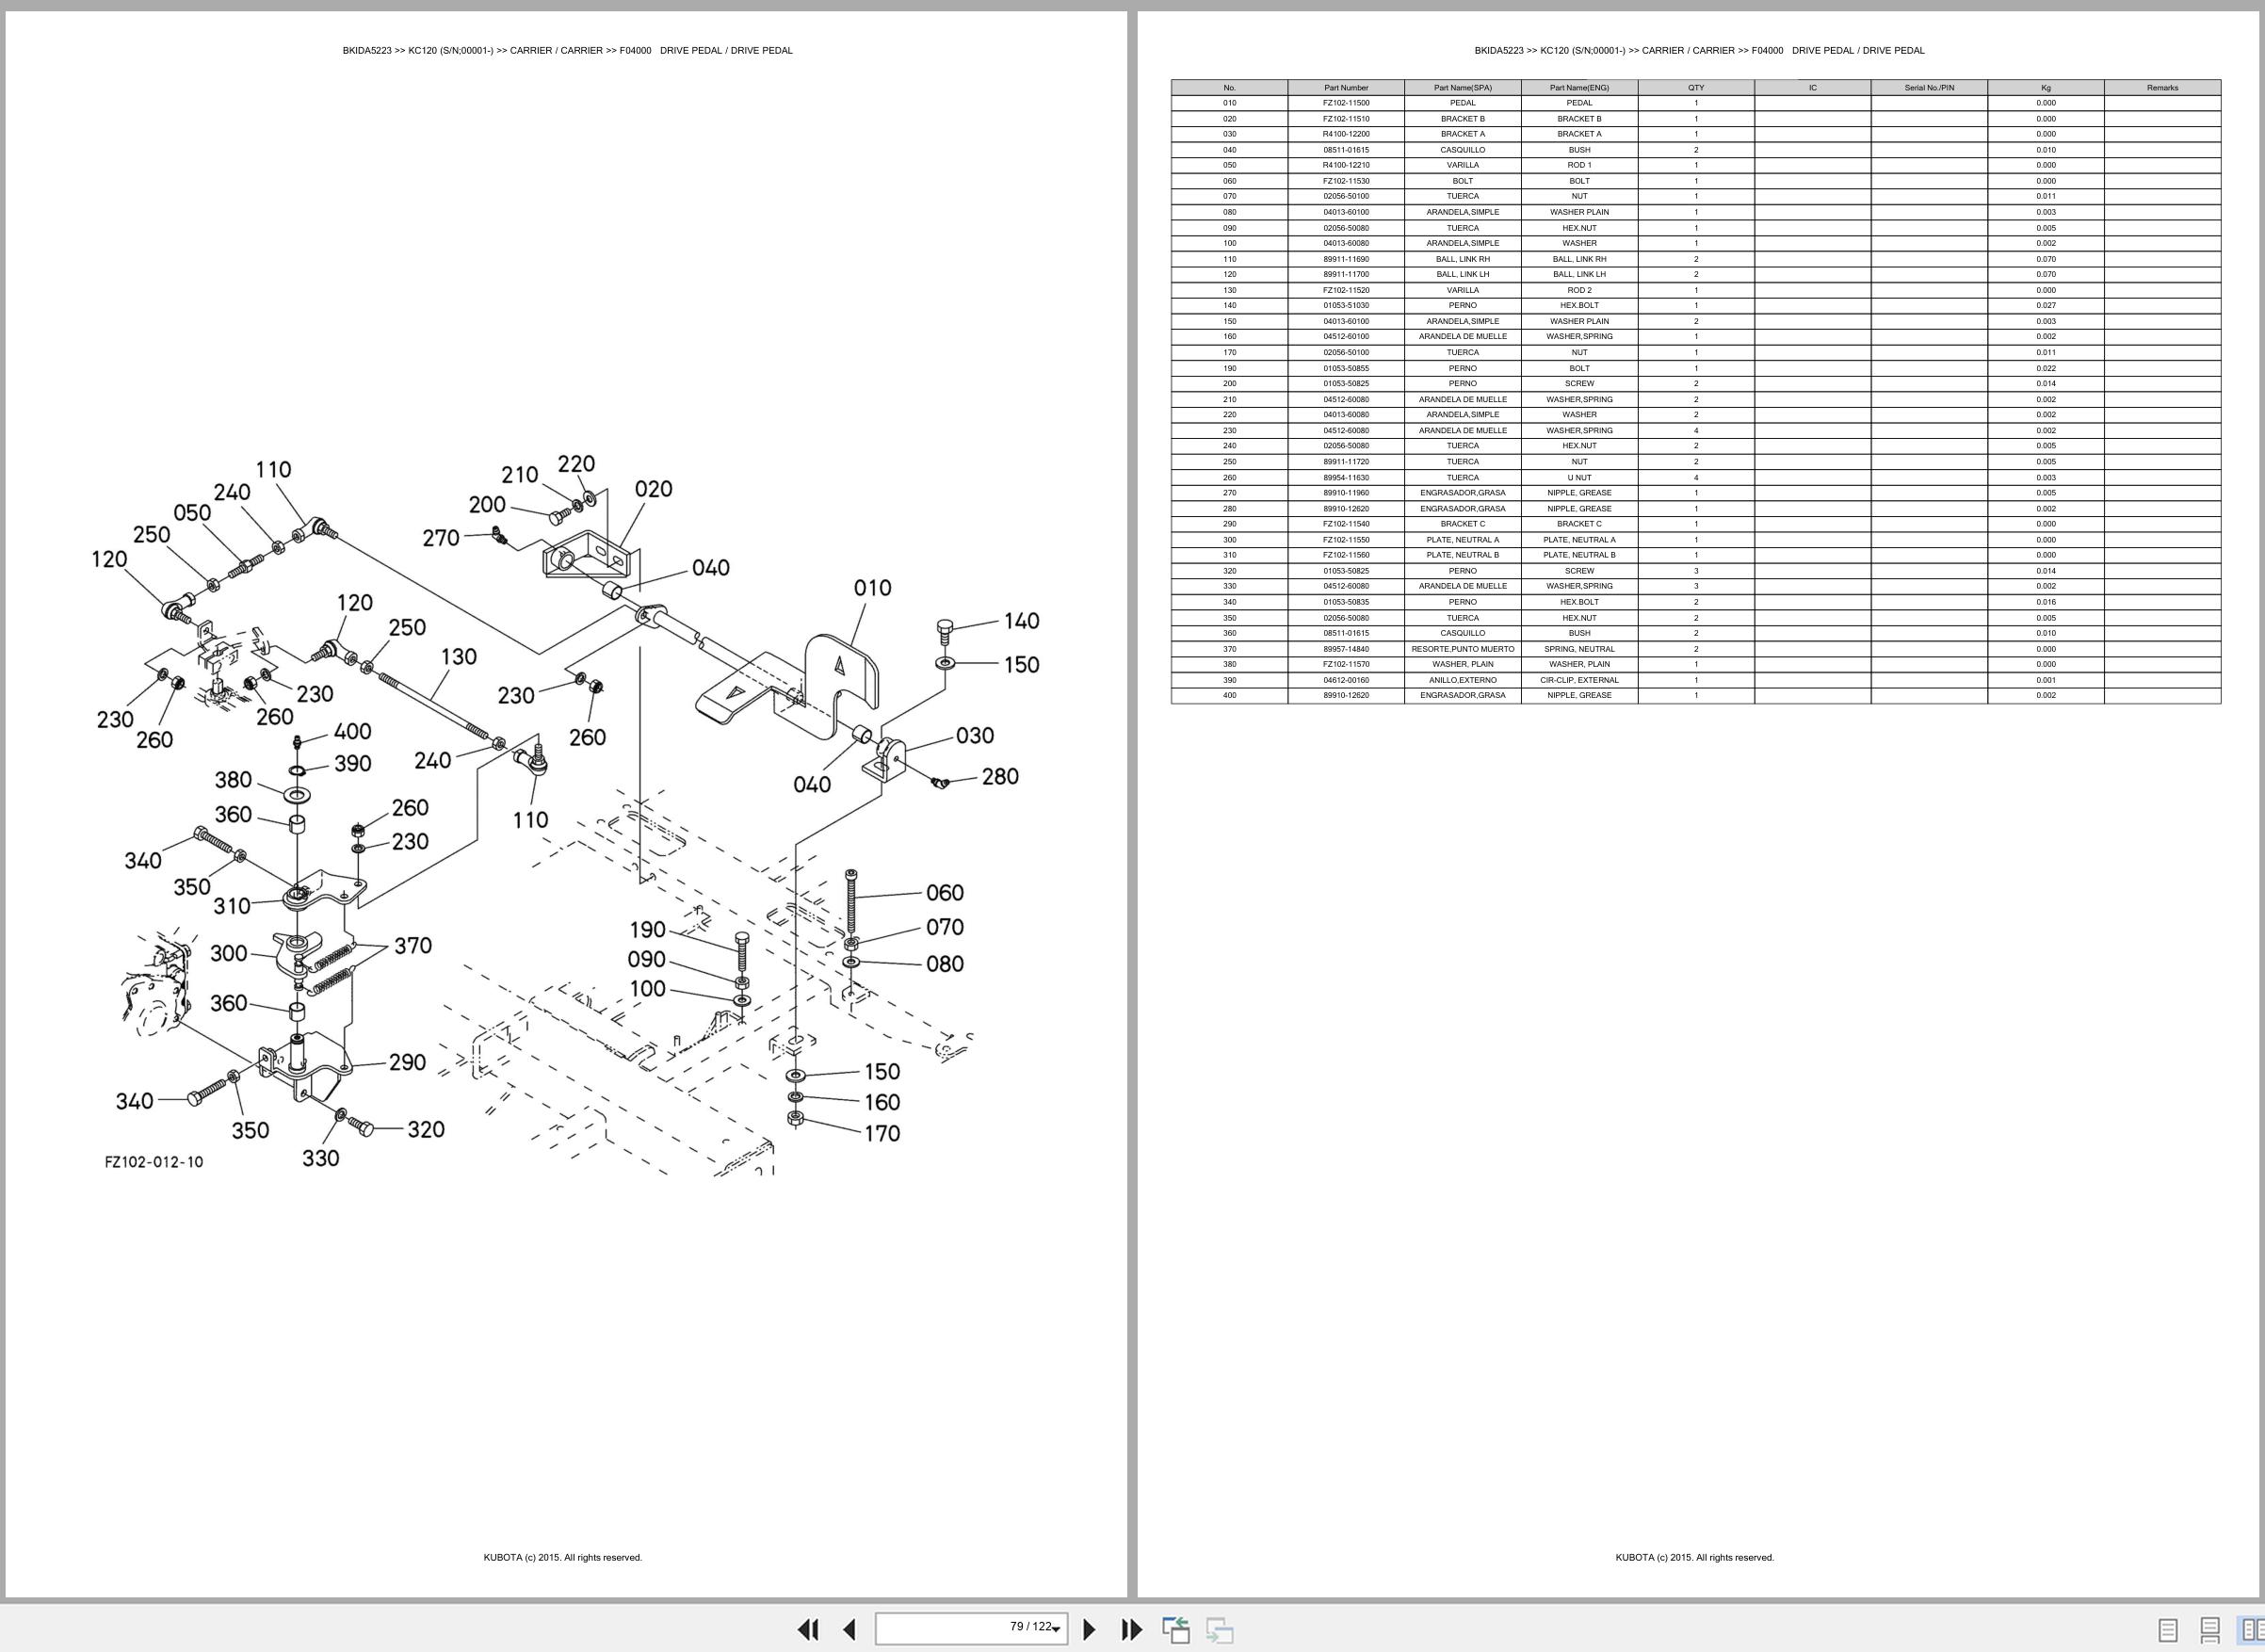The height and width of the screenshot is (1652, 2265).
Task: Switch to continuous scrolling view
Action: click(x=2210, y=1630)
